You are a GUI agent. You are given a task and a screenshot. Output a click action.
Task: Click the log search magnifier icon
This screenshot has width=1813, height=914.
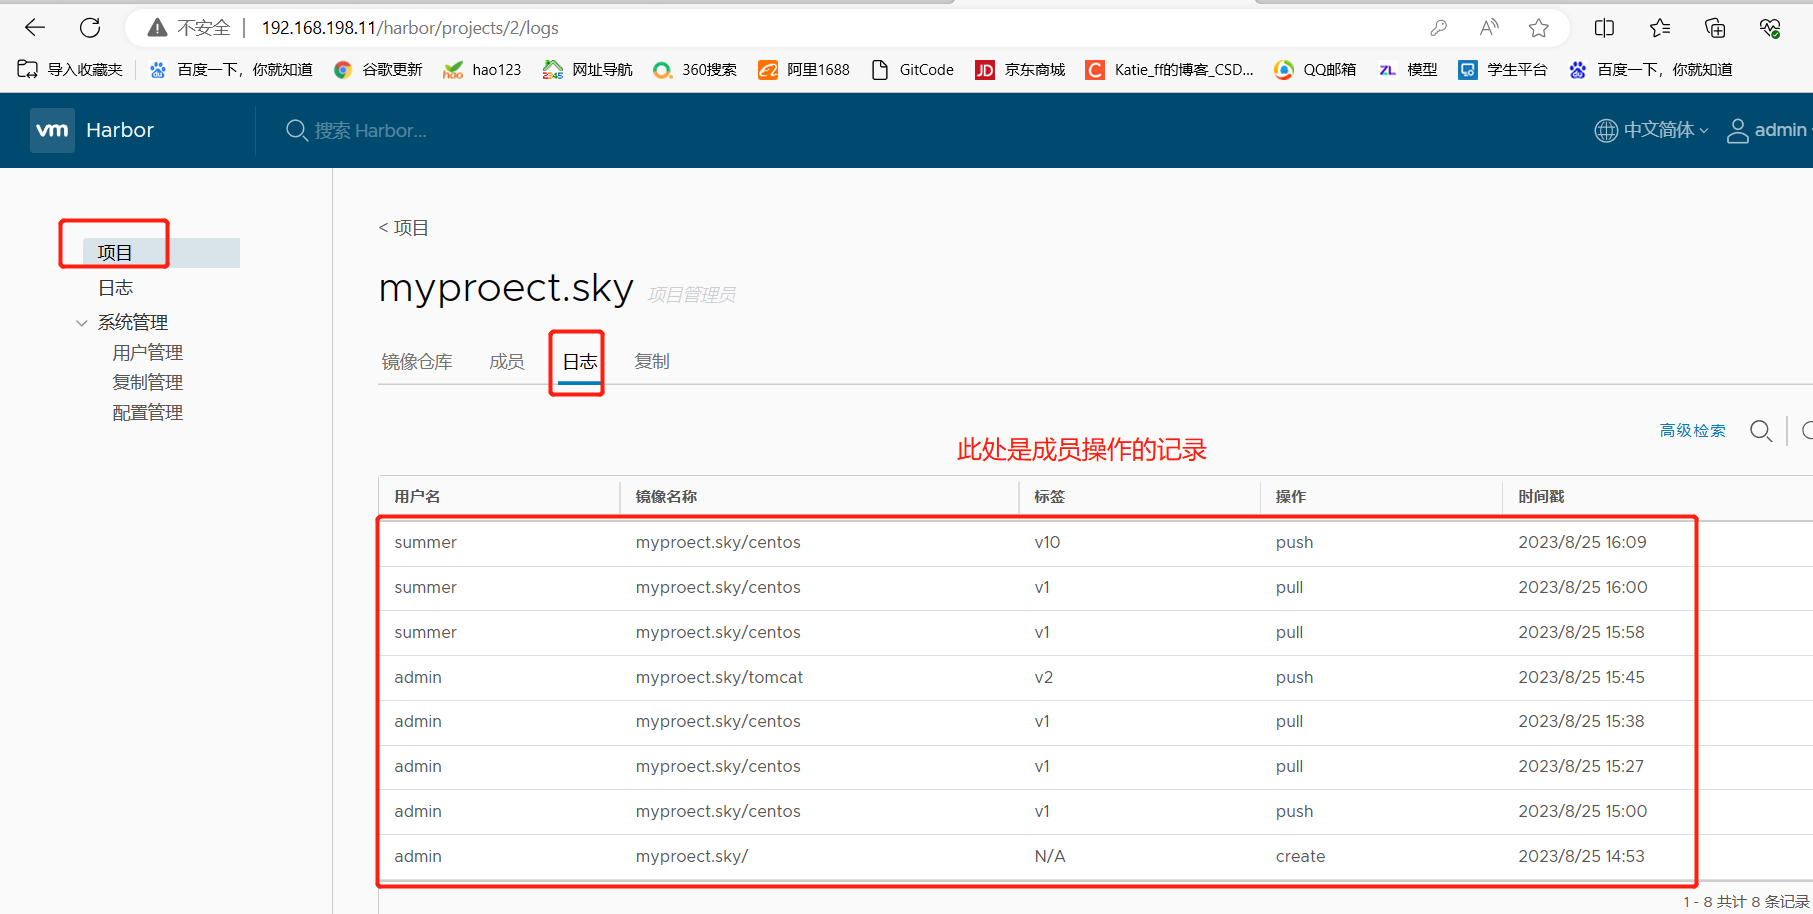pos(1761,431)
